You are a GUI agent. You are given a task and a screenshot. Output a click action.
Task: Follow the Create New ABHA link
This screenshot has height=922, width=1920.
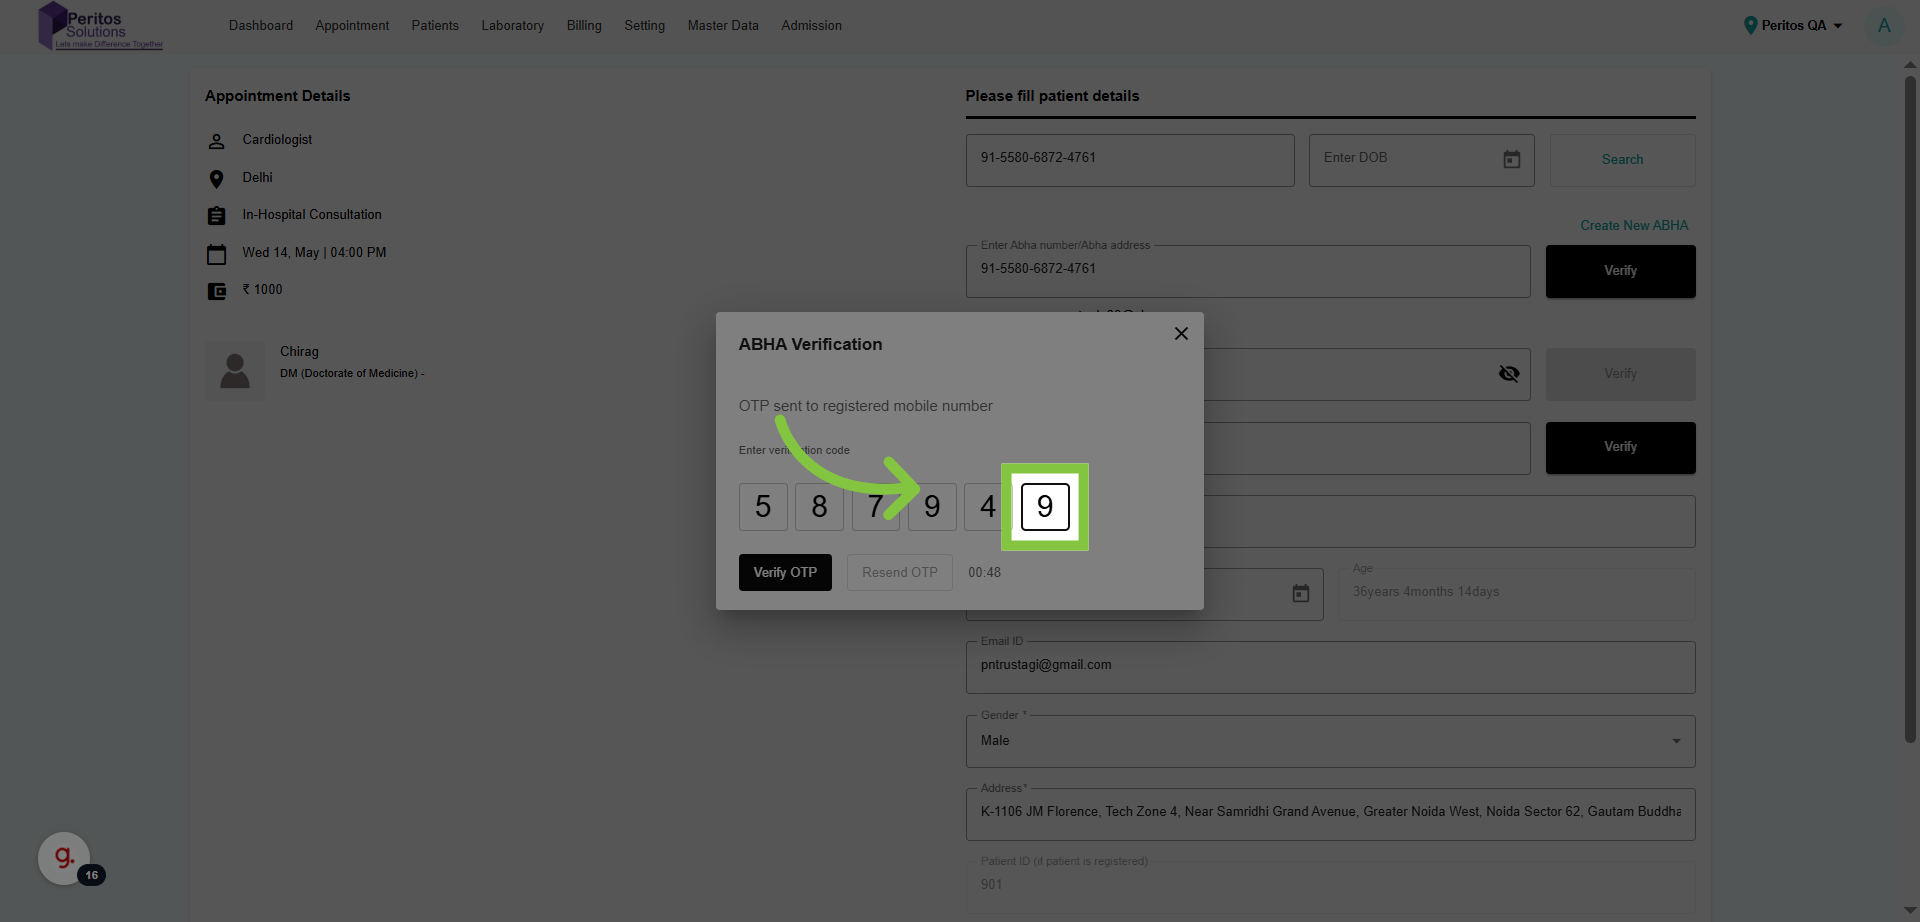click(1633, 226)
